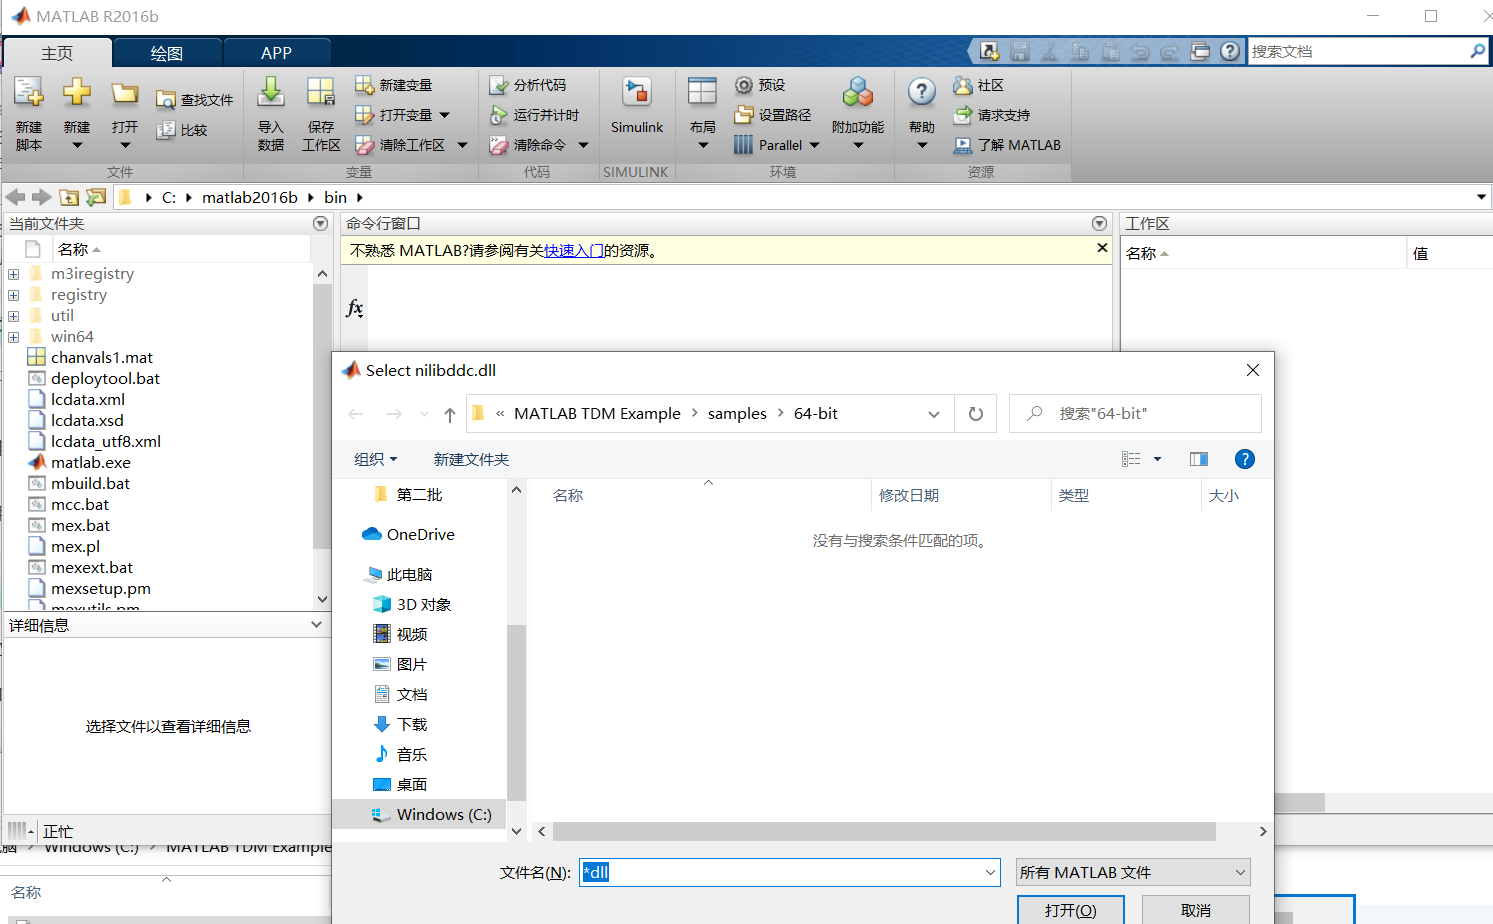The width and height of the screenshot is (1493, 924).
Task: Collapse the 详细信息 details panel
Action: click(x=317, y=624)
